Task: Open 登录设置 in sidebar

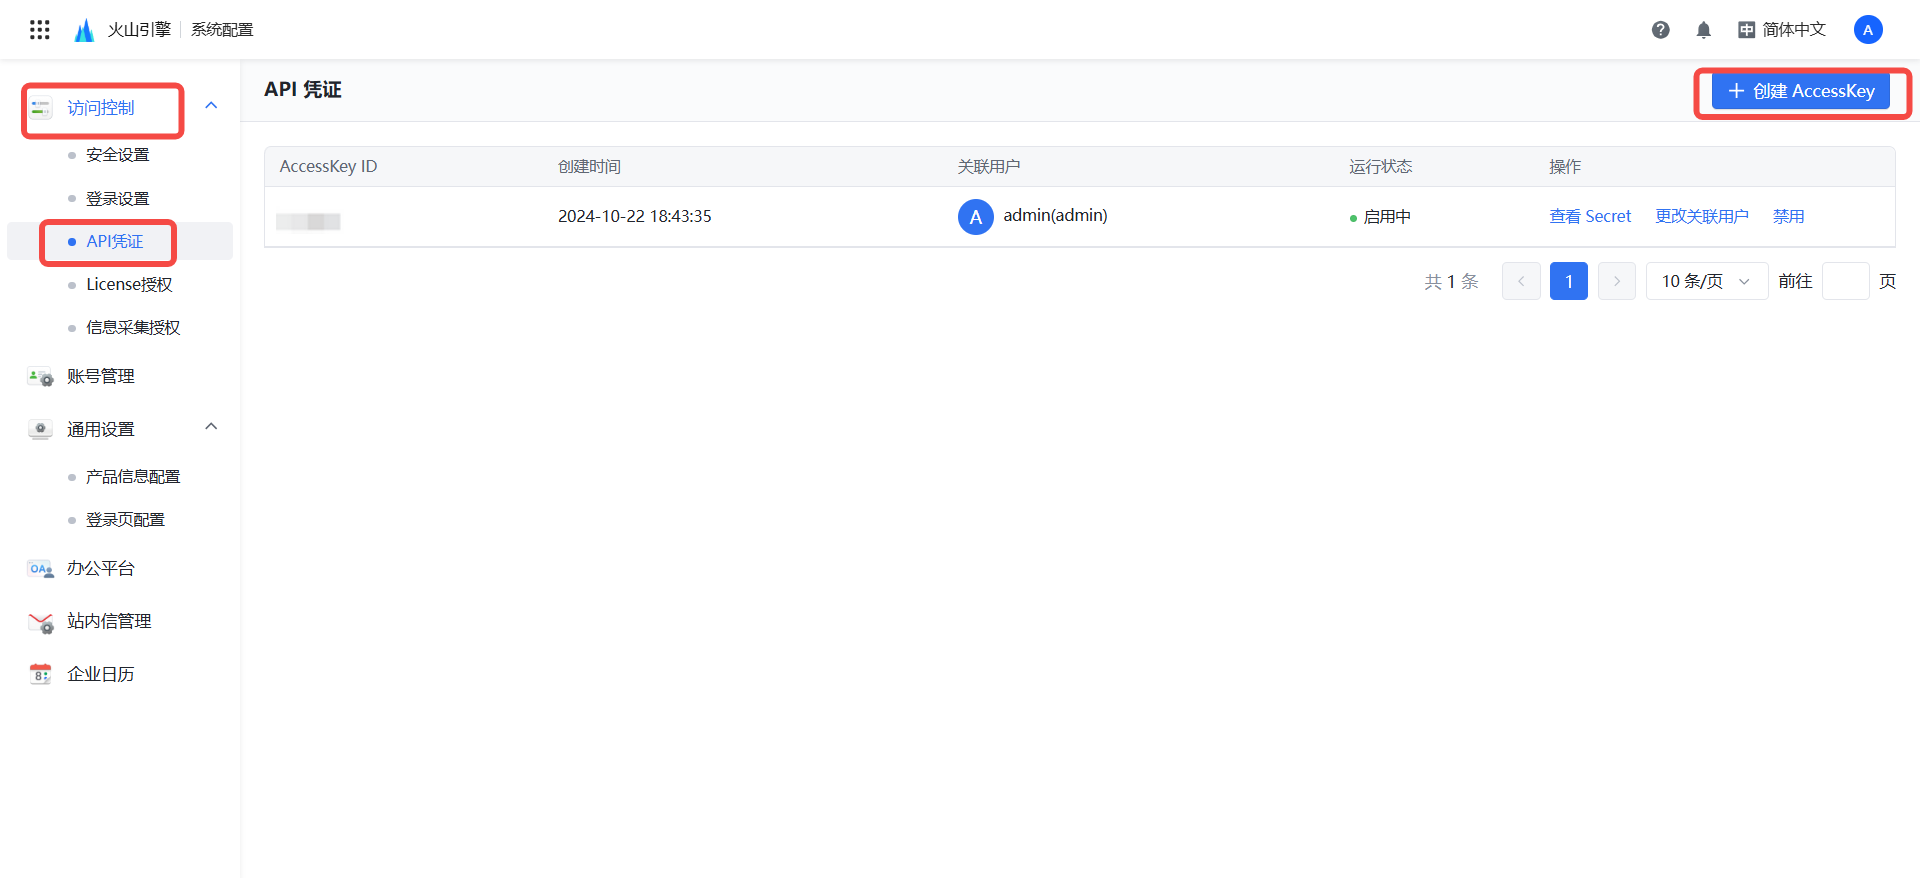Action: tap(118, 199)
